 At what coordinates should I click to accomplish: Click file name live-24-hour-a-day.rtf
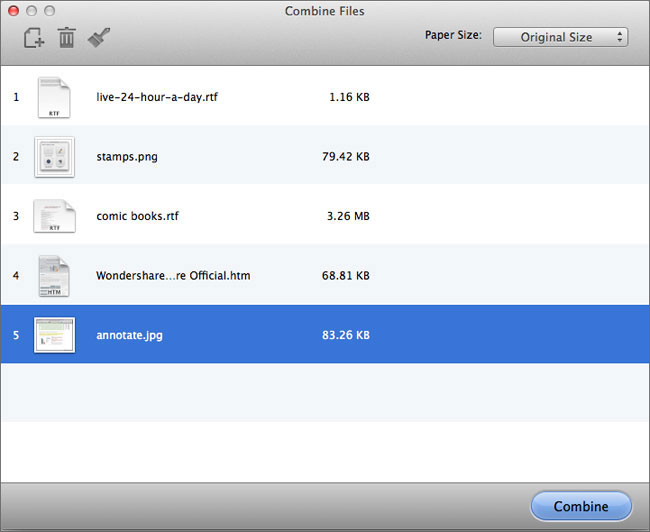pos(157,97)
